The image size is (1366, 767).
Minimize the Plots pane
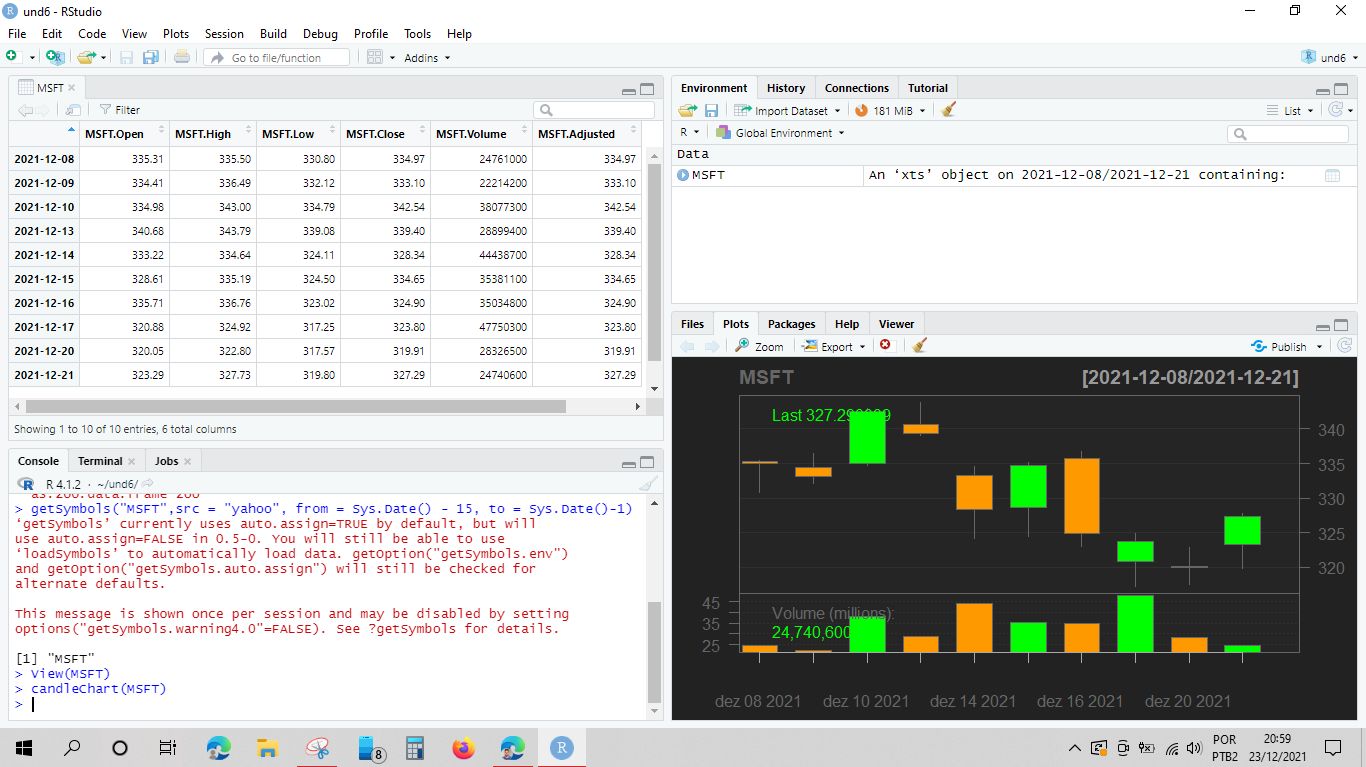tap(1323, 326)
